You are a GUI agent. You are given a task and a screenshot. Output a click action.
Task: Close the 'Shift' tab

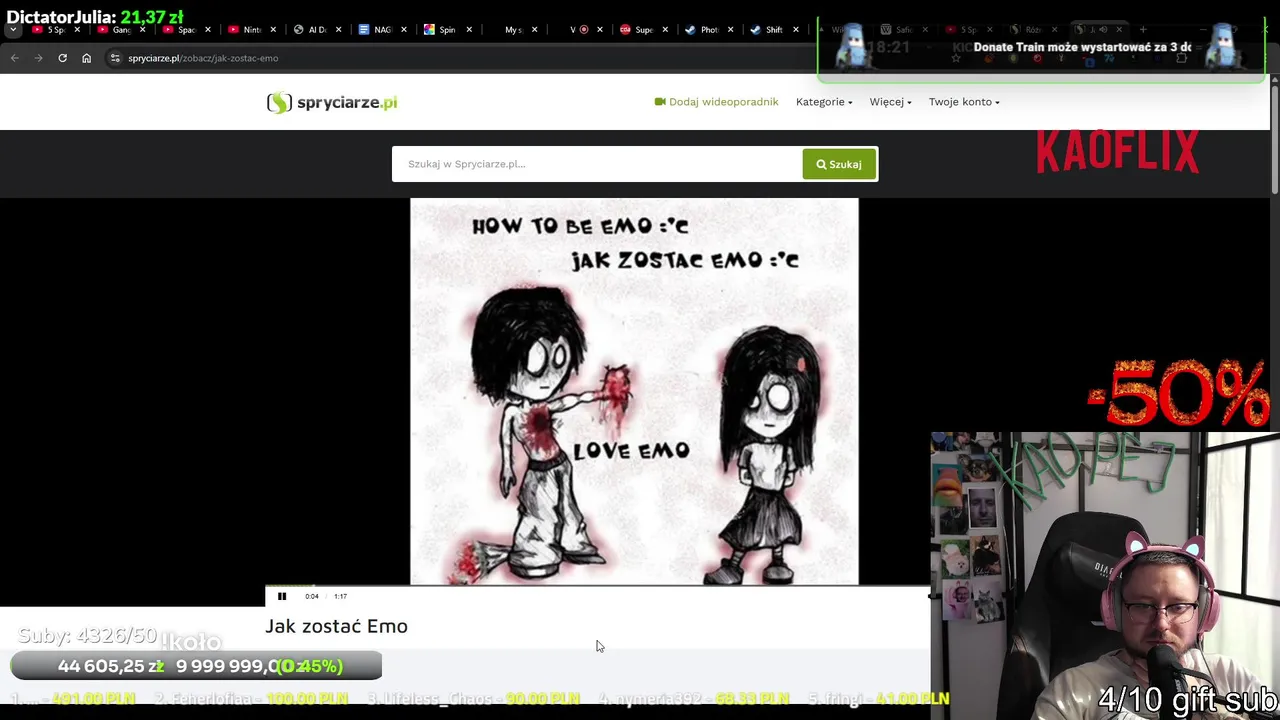[796, 30]
